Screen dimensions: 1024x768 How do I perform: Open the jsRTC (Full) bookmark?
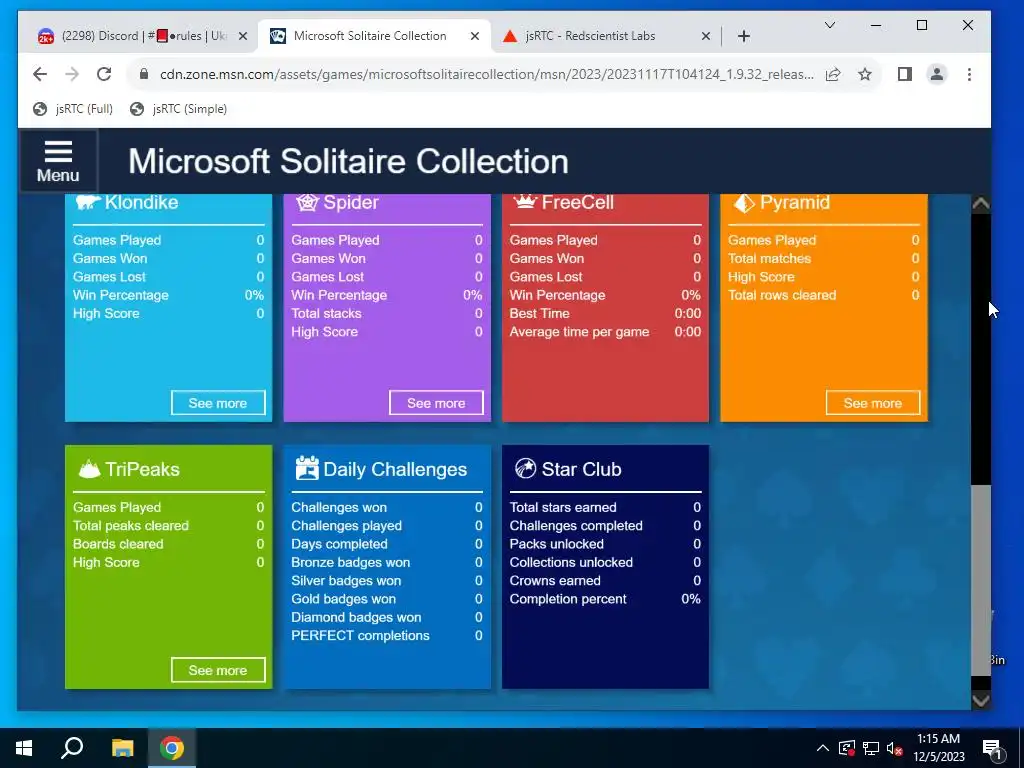72,109
